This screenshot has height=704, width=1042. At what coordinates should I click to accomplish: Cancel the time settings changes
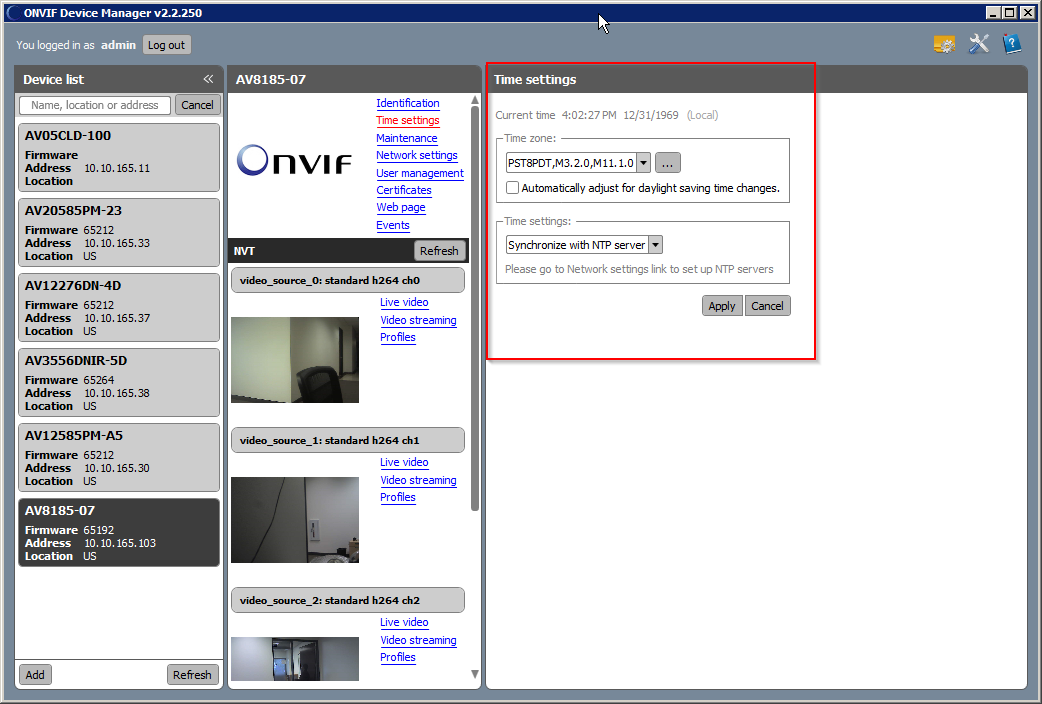[768, 306]
